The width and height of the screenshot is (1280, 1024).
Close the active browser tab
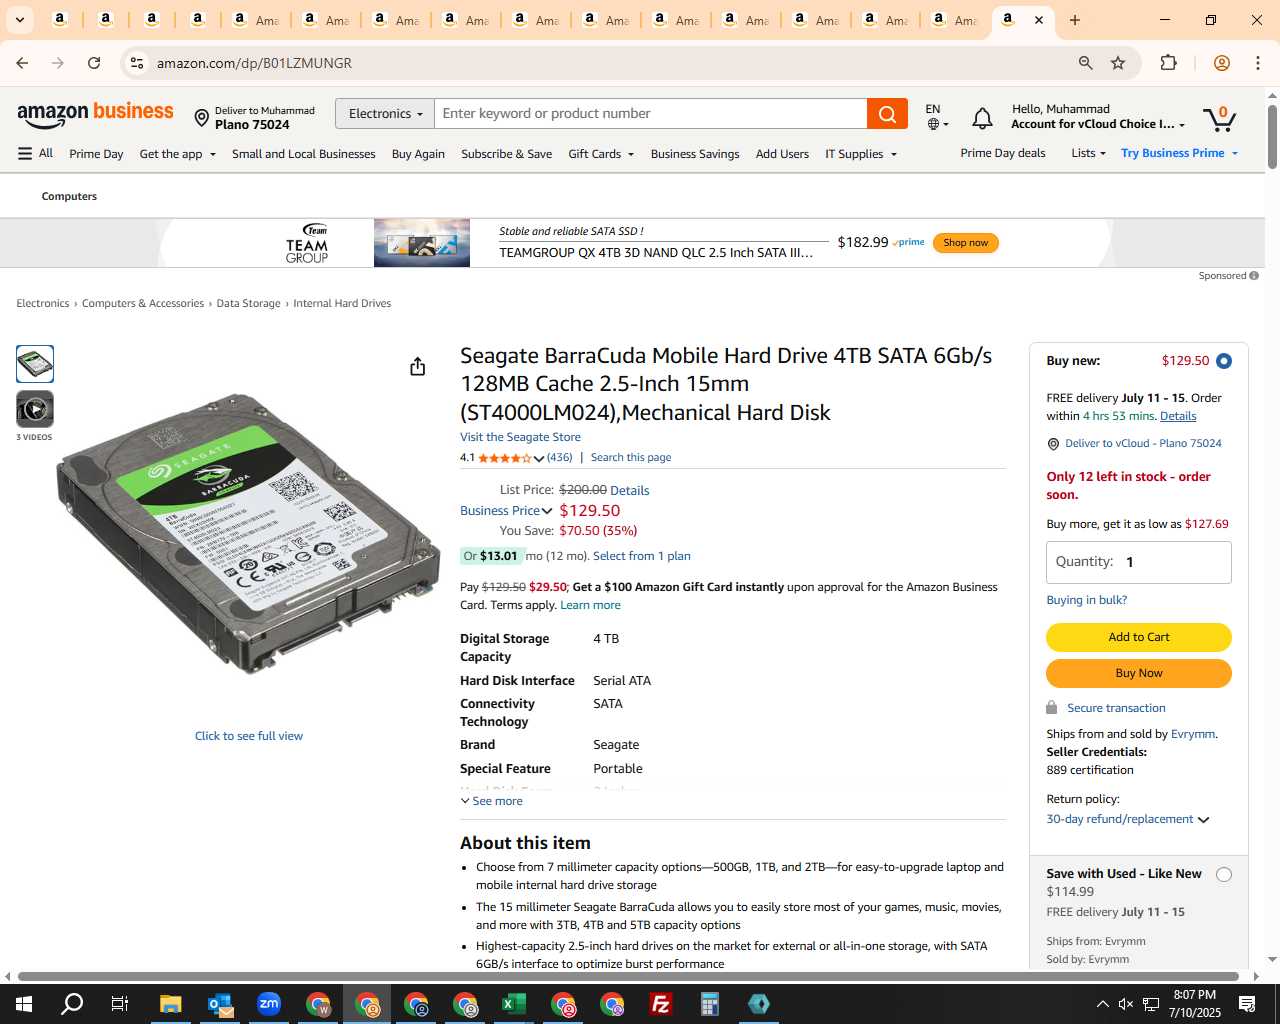click(x=1039, y=20)
